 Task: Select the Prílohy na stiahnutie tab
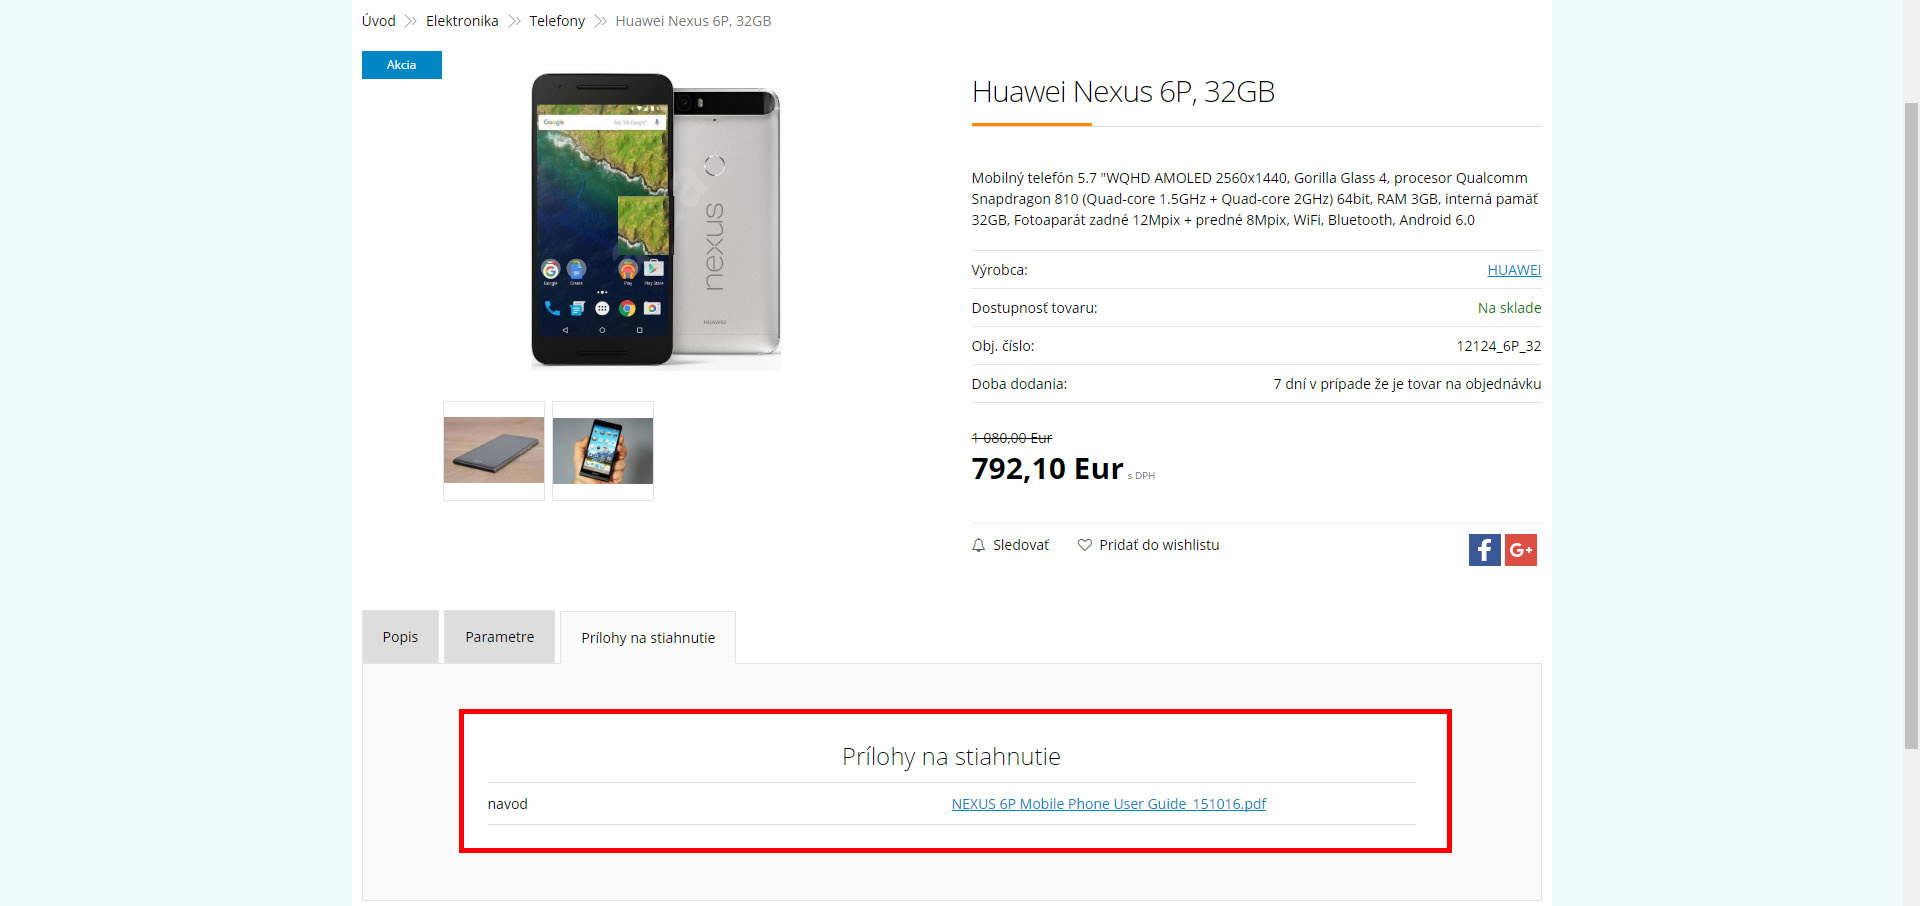point(648,638)
